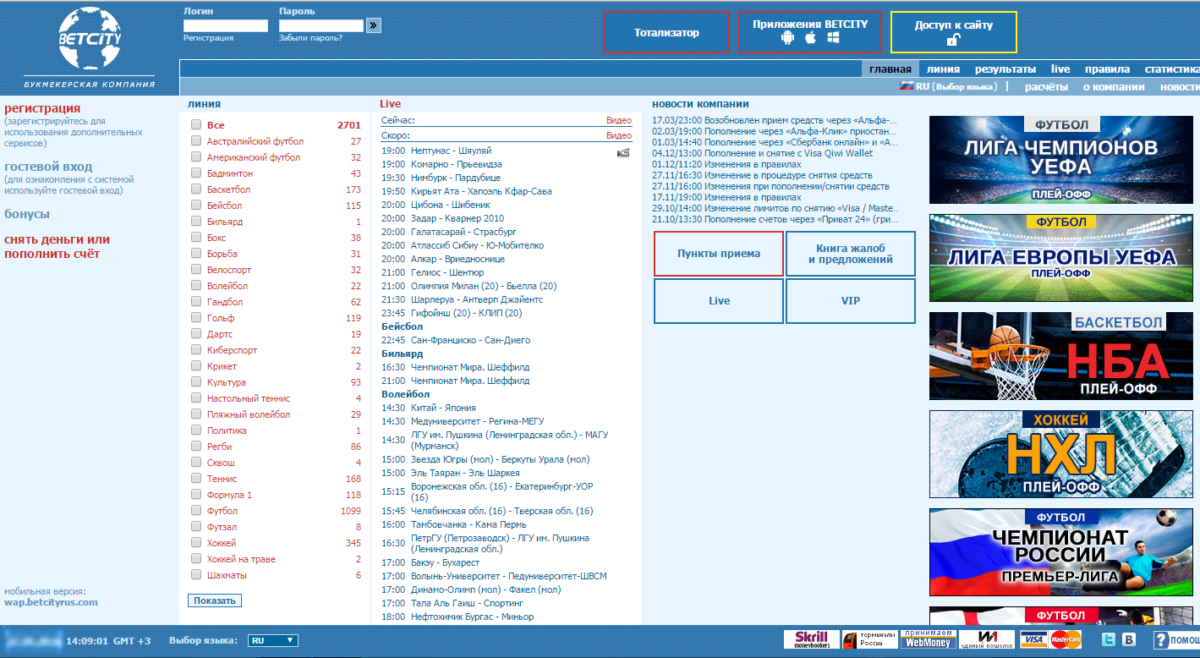The height and width of the screenshot is (658, 1200).
Task: Tick the Баскетбол checkbox
Action: click(x=196, y=189)
